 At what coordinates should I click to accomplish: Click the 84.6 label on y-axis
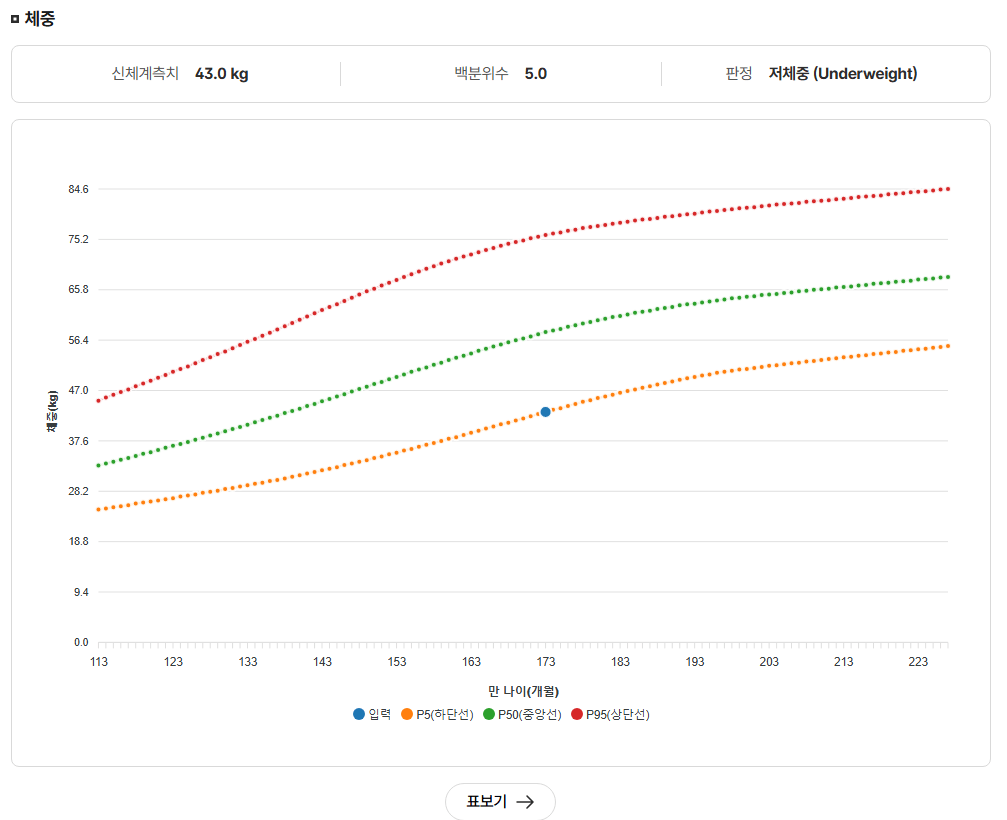[78, 189]
